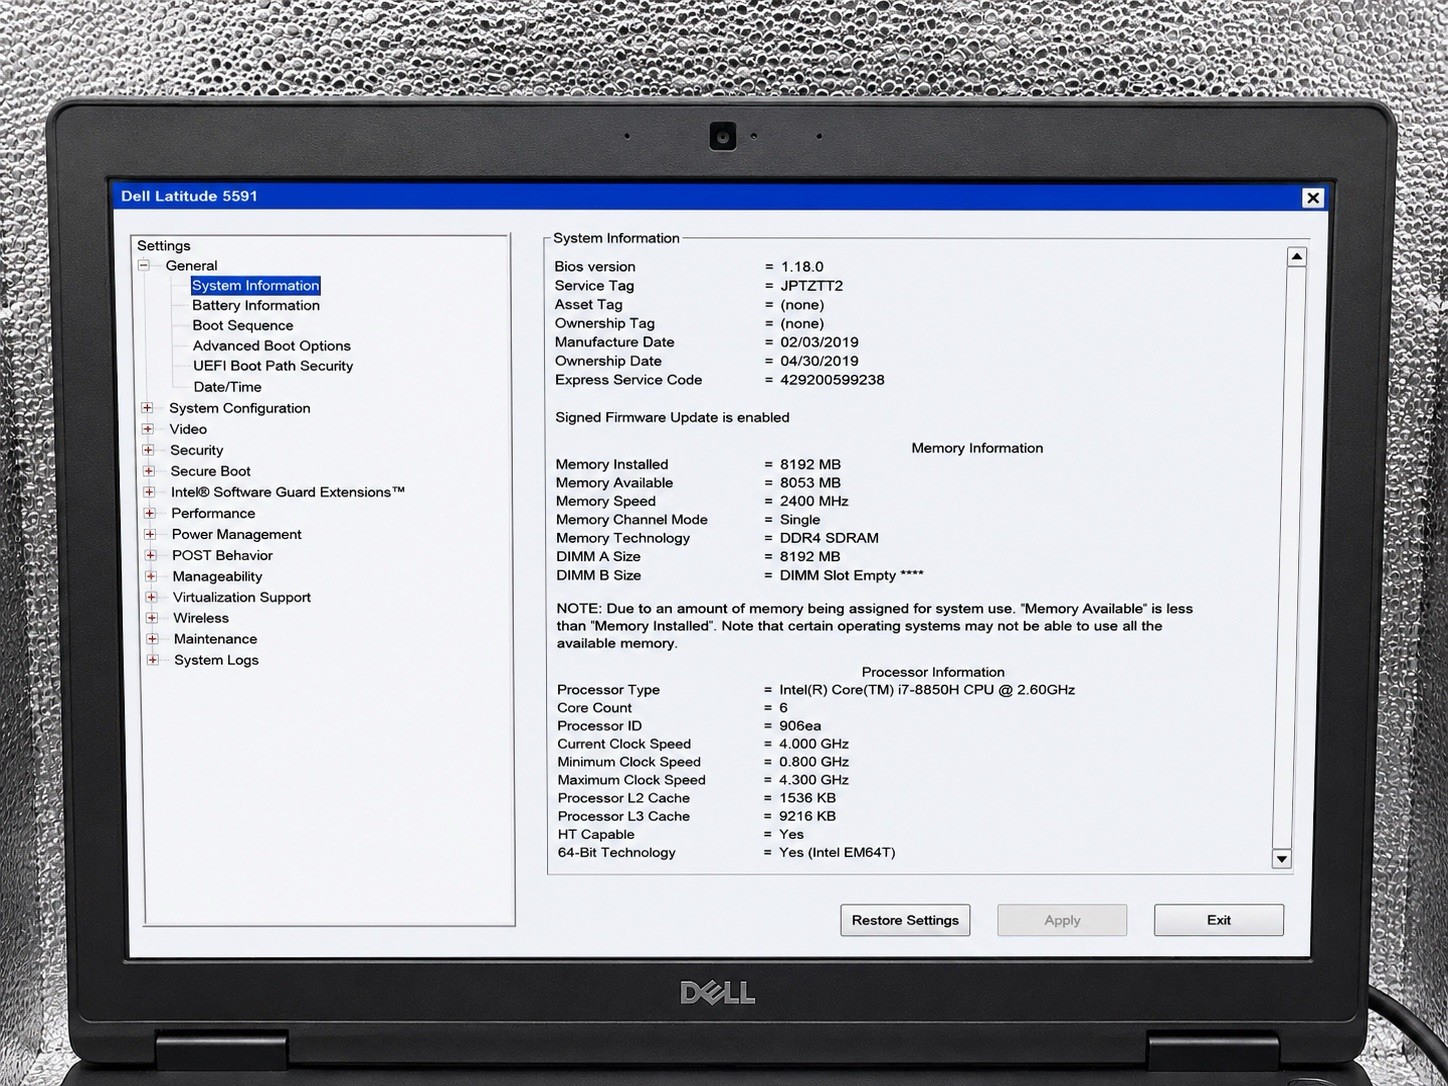This screenshot has height=1086, width=1448.
Task: Click Processor L2 Cache 1536 KB
Action: (807, 798)
